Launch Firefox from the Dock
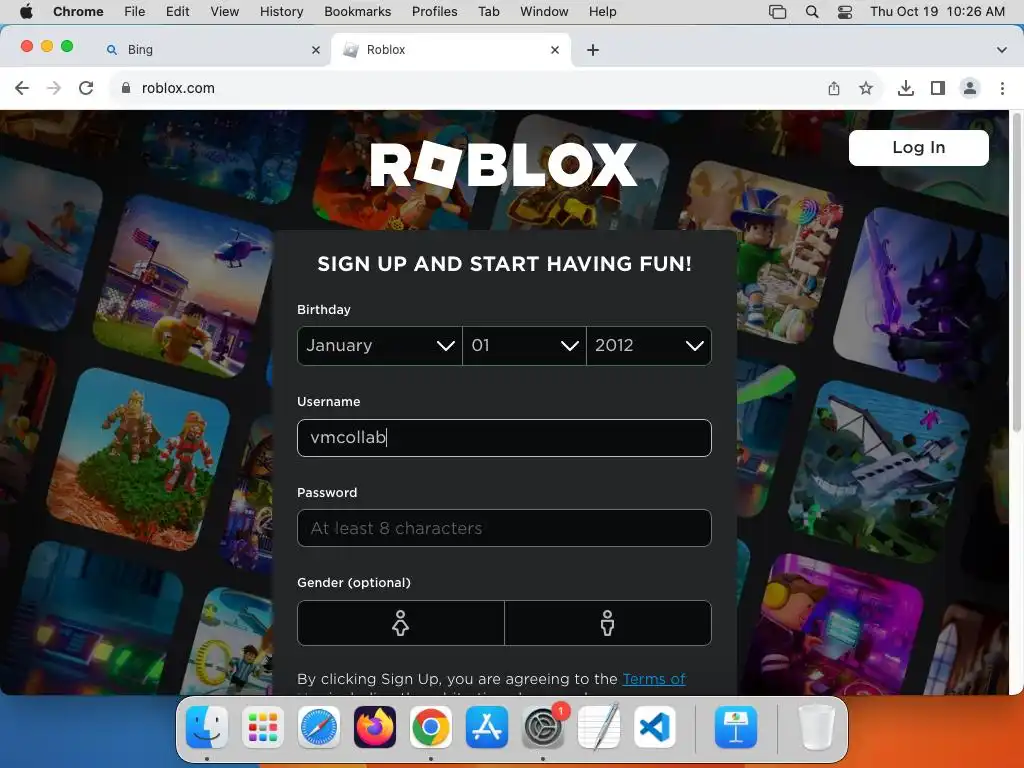Image resolution: width=1024 pixels, height=768 pixels. click(x=375, y=727)
